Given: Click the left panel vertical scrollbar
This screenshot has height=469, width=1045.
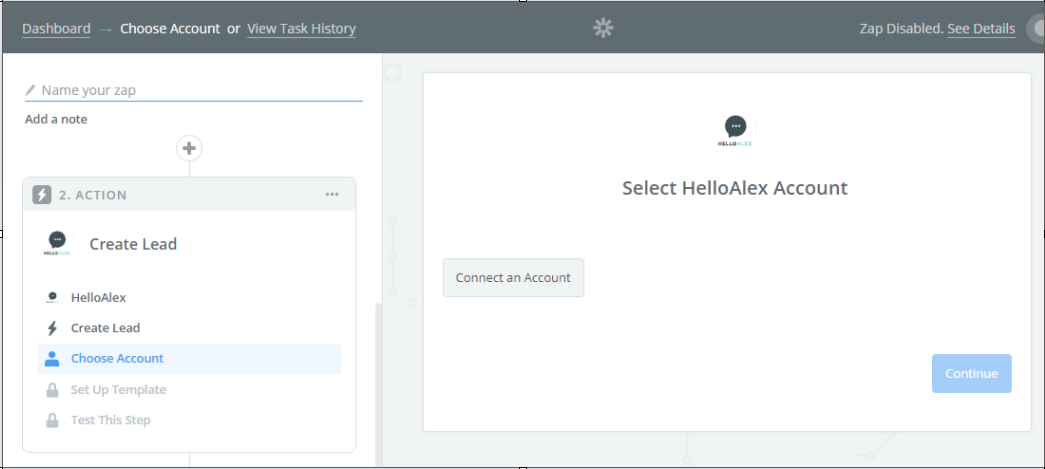Looking at the screenshot, I should pyautogui.click(x=379, y=384).
